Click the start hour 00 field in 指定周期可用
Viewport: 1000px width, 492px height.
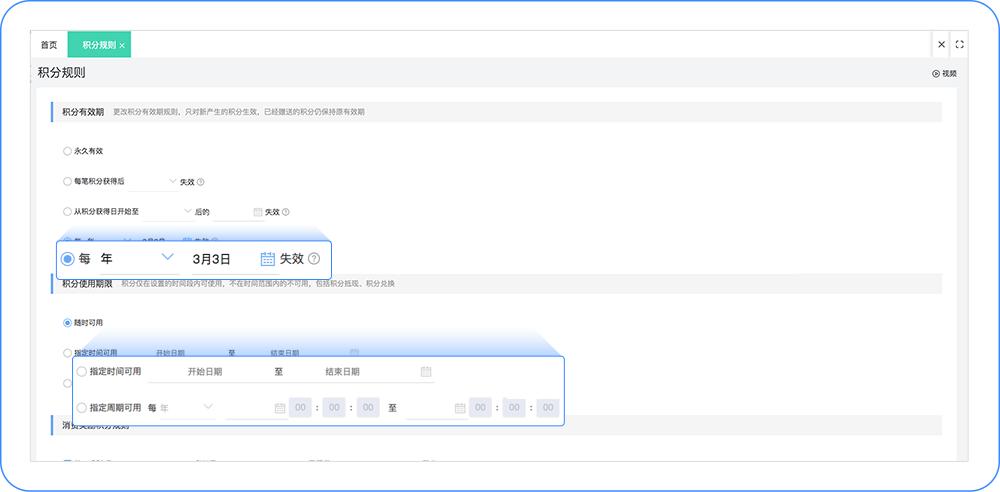[x=300, y=408]
